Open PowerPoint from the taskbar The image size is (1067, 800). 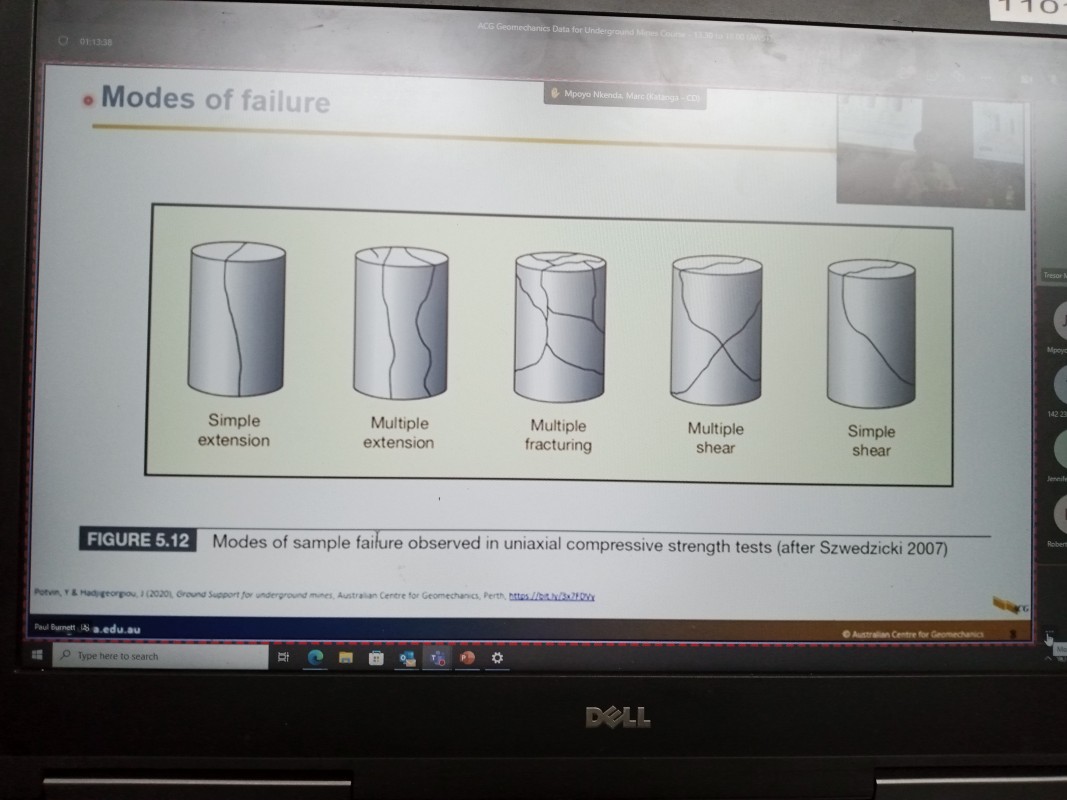[467, 657]
